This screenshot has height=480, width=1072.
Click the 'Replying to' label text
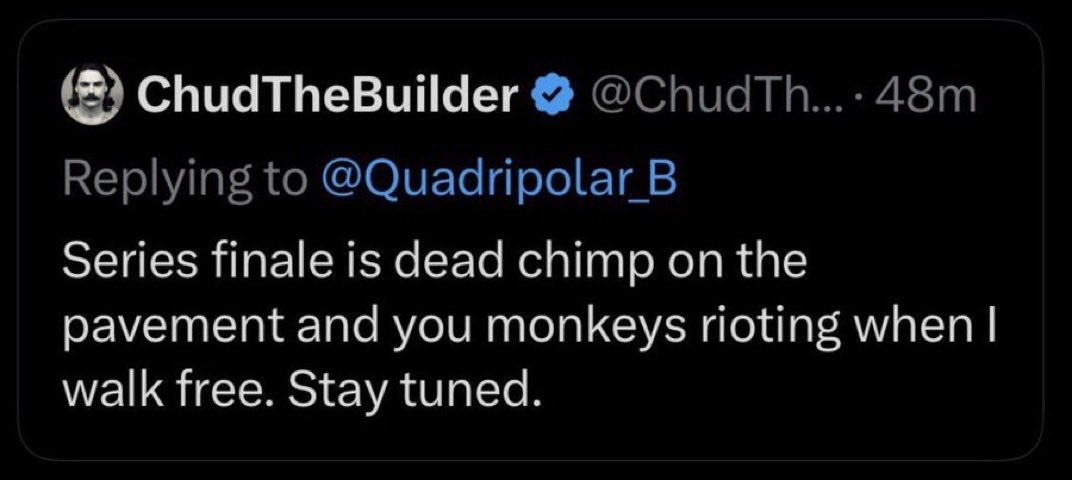point(185,182)
